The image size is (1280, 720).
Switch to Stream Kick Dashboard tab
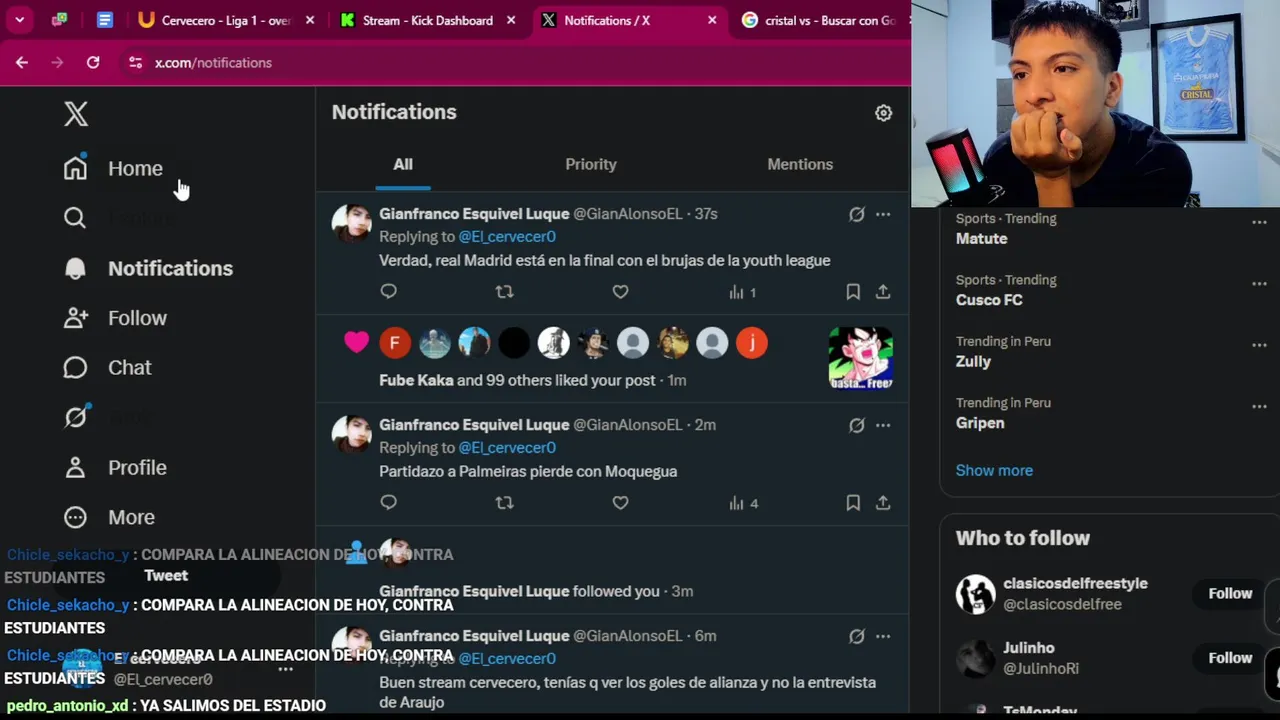click(x=427, y=20)
